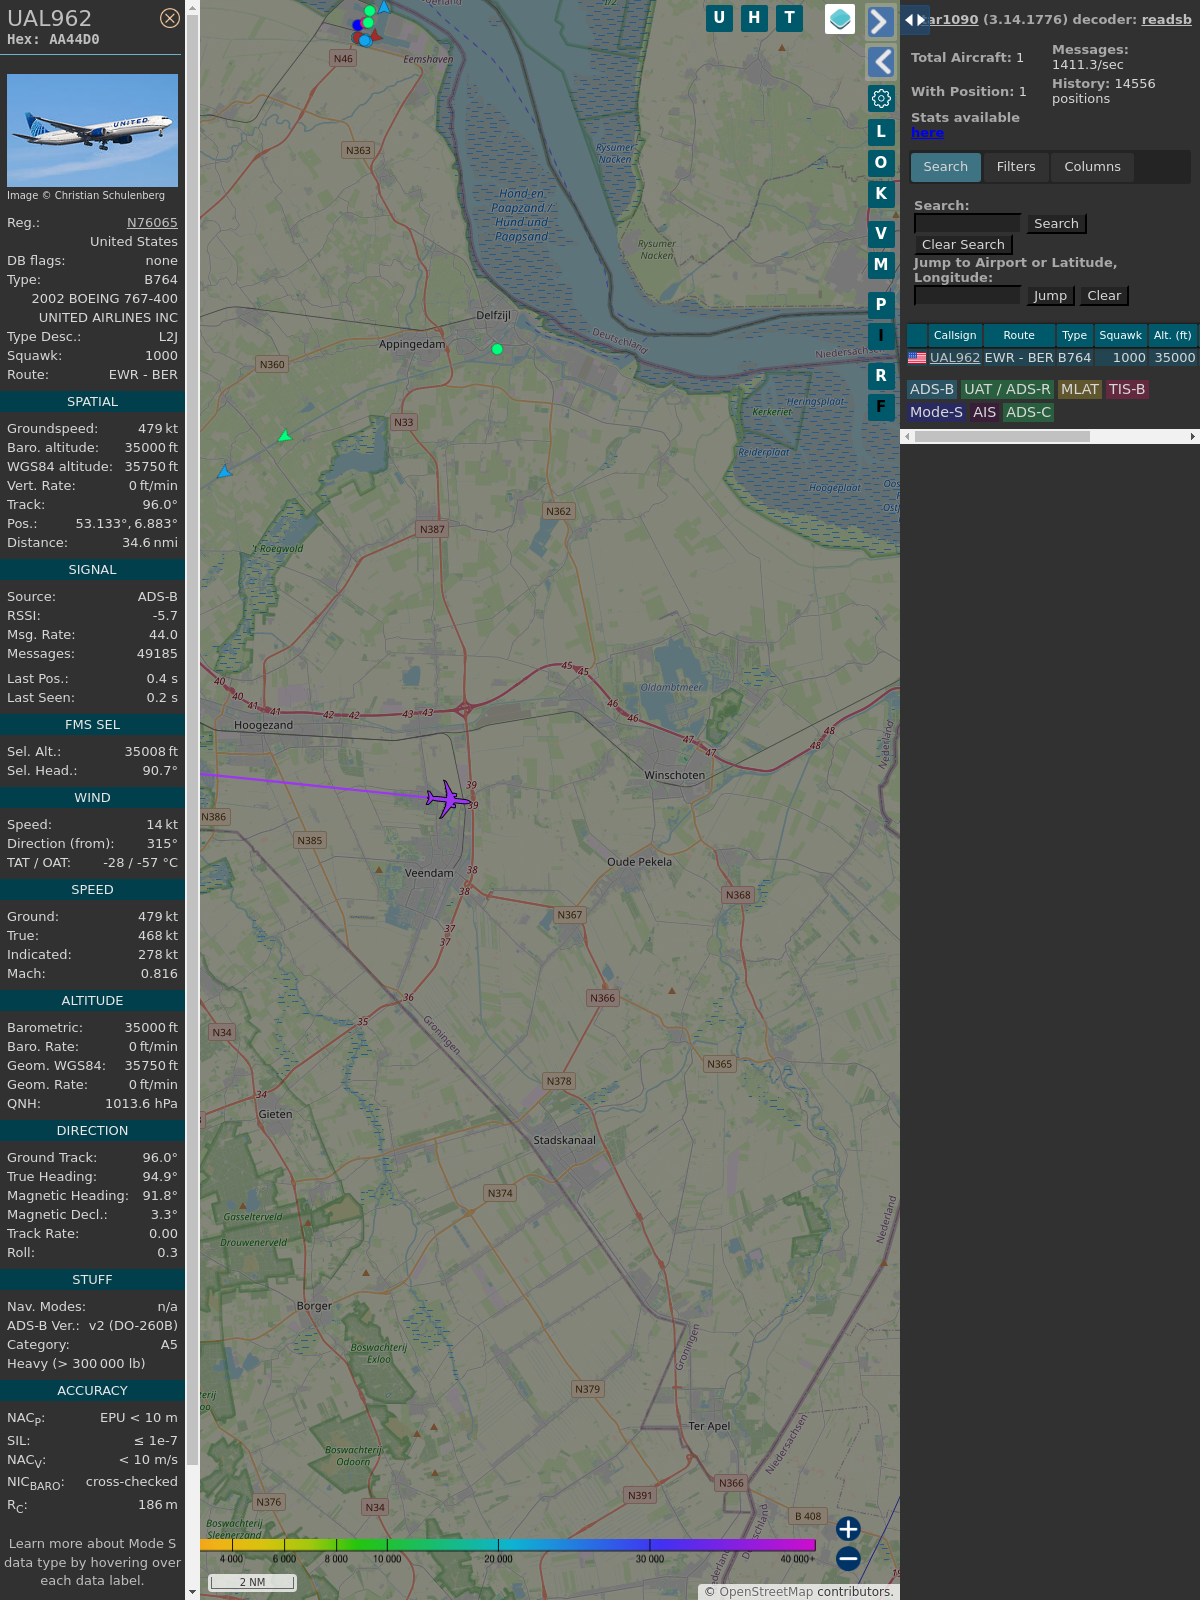Open the Stats available here link
Image resolution: width=1200 pixels, height=1600 pixels.
927,133
